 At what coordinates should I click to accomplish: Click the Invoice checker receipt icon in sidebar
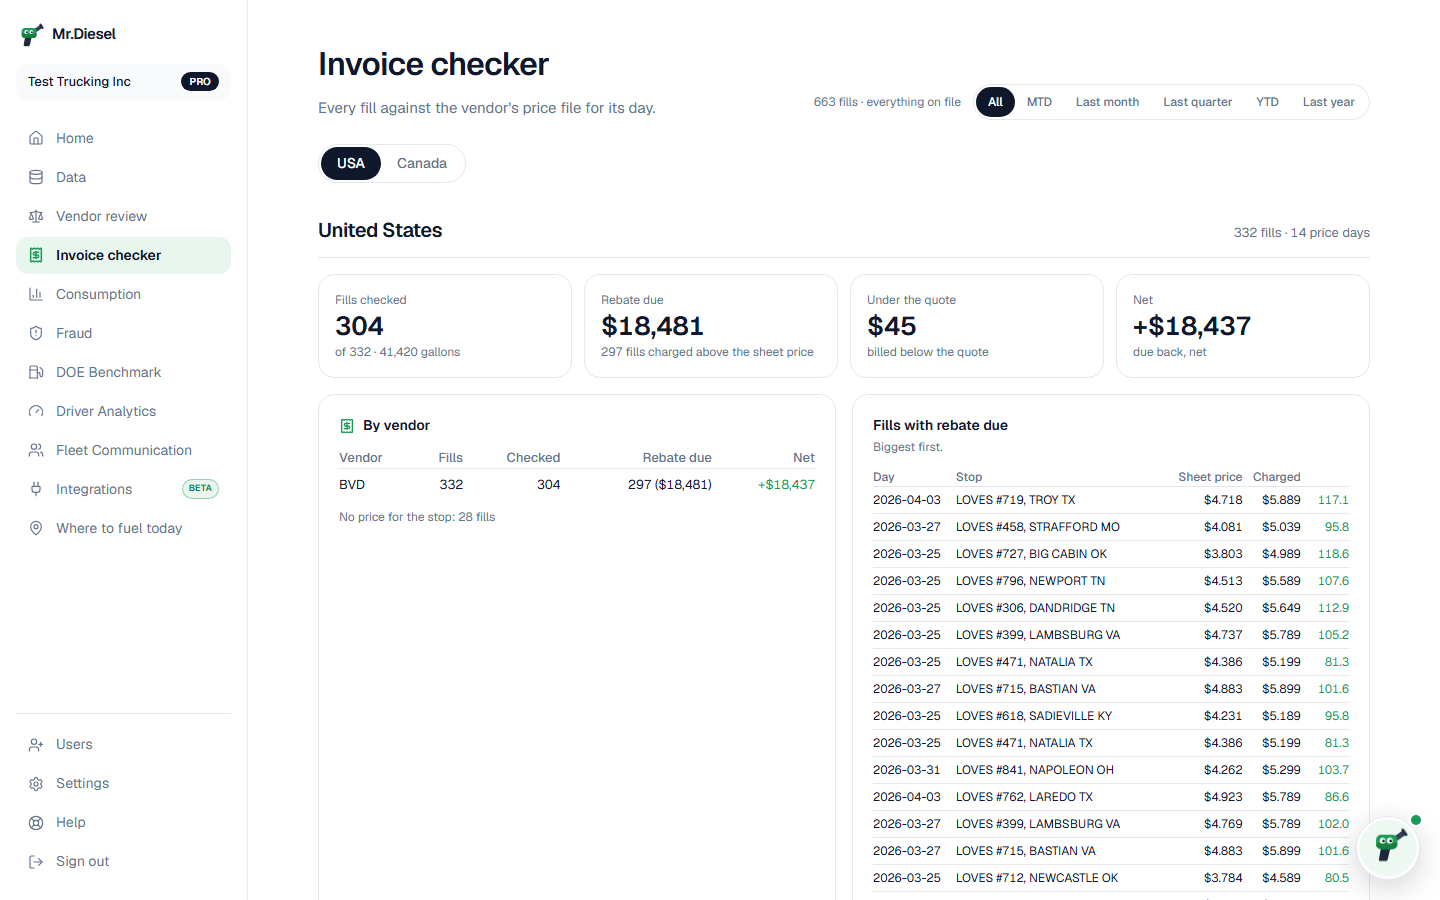click(36, 255)
